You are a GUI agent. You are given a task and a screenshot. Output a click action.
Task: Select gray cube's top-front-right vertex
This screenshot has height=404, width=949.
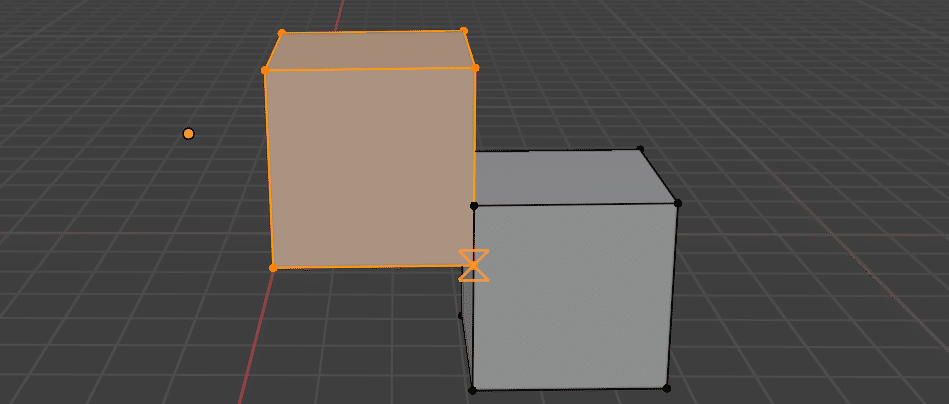click(678, 203)
